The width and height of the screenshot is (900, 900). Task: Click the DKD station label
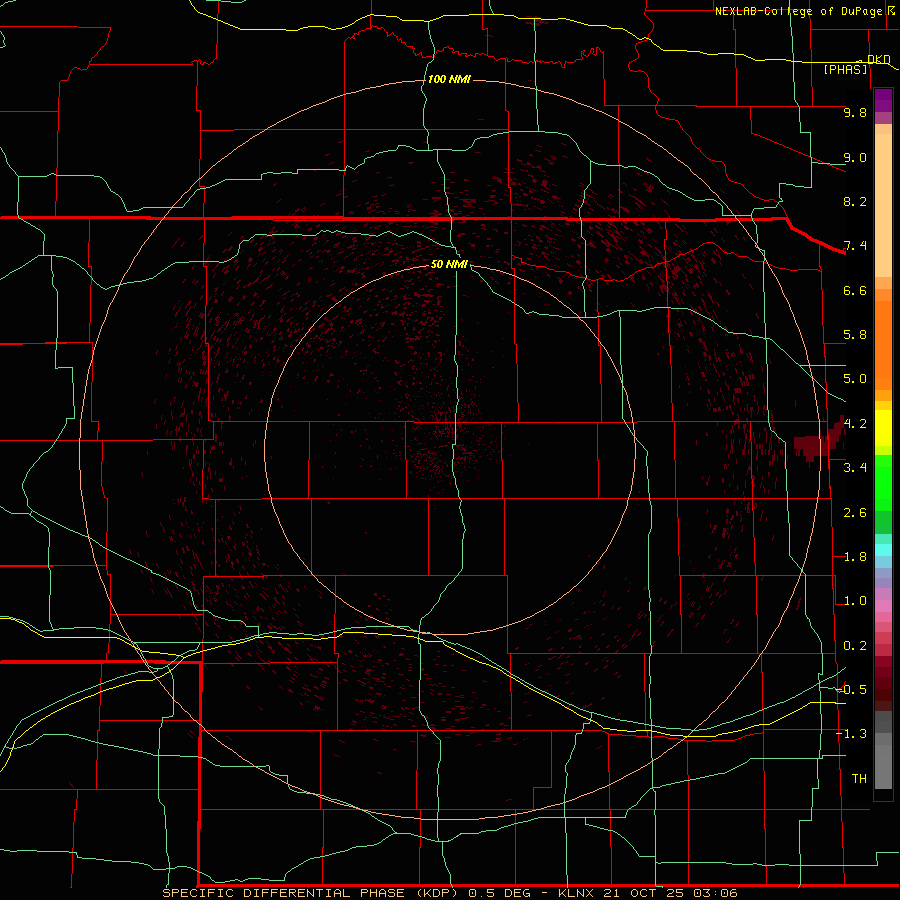[879, 59]
